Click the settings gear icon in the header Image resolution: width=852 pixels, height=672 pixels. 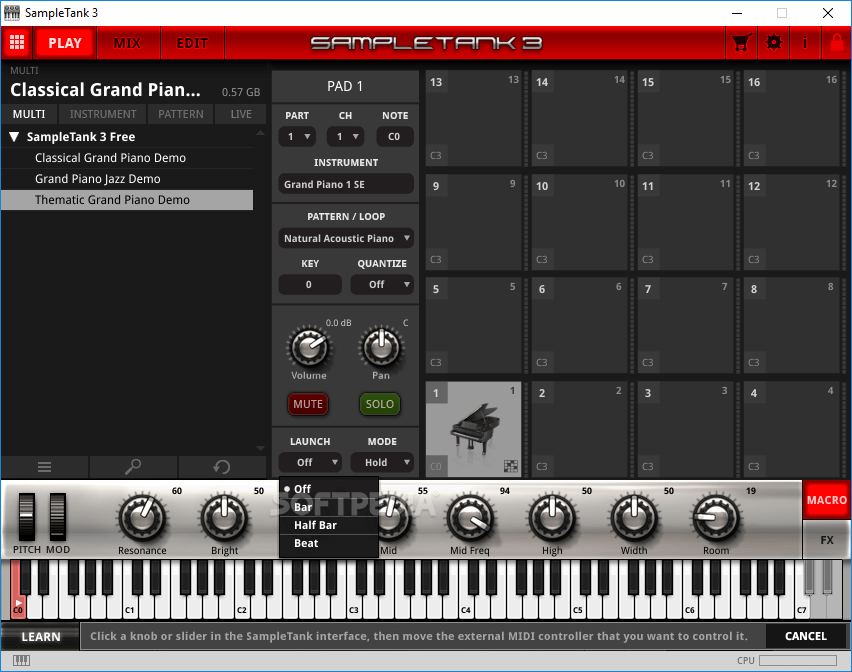tap(772, 43)
